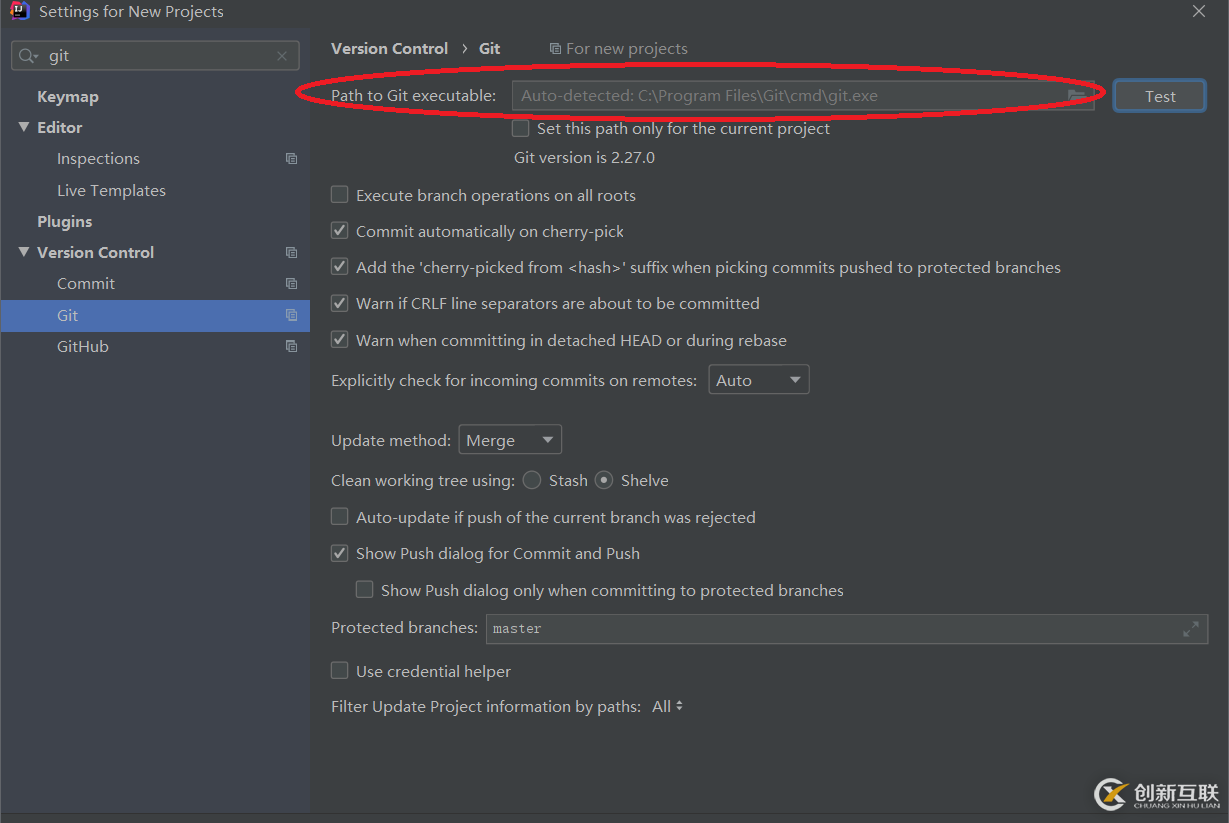The image size is (1229, 823).
Task: Enable auto-update if push was rejected
Action: (x=340, y=517)
